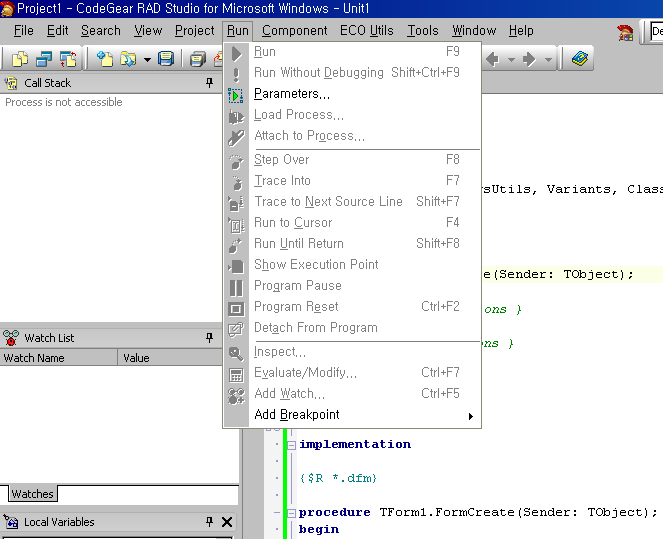Click the Save file toolbar icon
The width and height of the screenshot is (663, 539).
pos(166,60)
